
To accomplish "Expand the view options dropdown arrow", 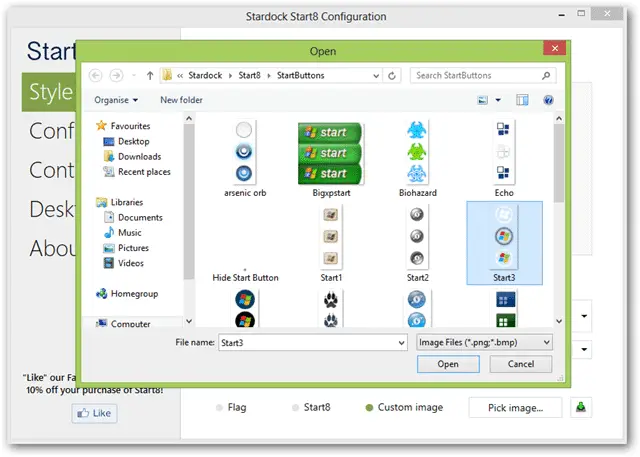I will coord(498,100).
